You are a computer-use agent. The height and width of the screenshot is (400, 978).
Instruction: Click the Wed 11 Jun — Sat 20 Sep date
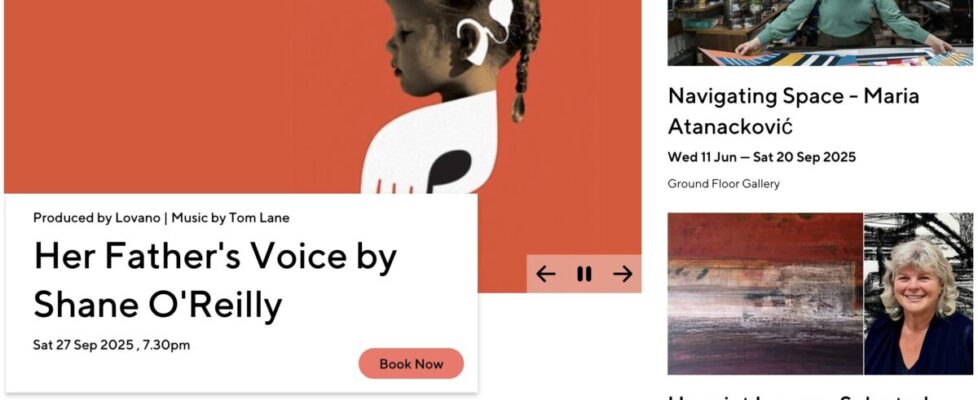click(x=762, y=157)
